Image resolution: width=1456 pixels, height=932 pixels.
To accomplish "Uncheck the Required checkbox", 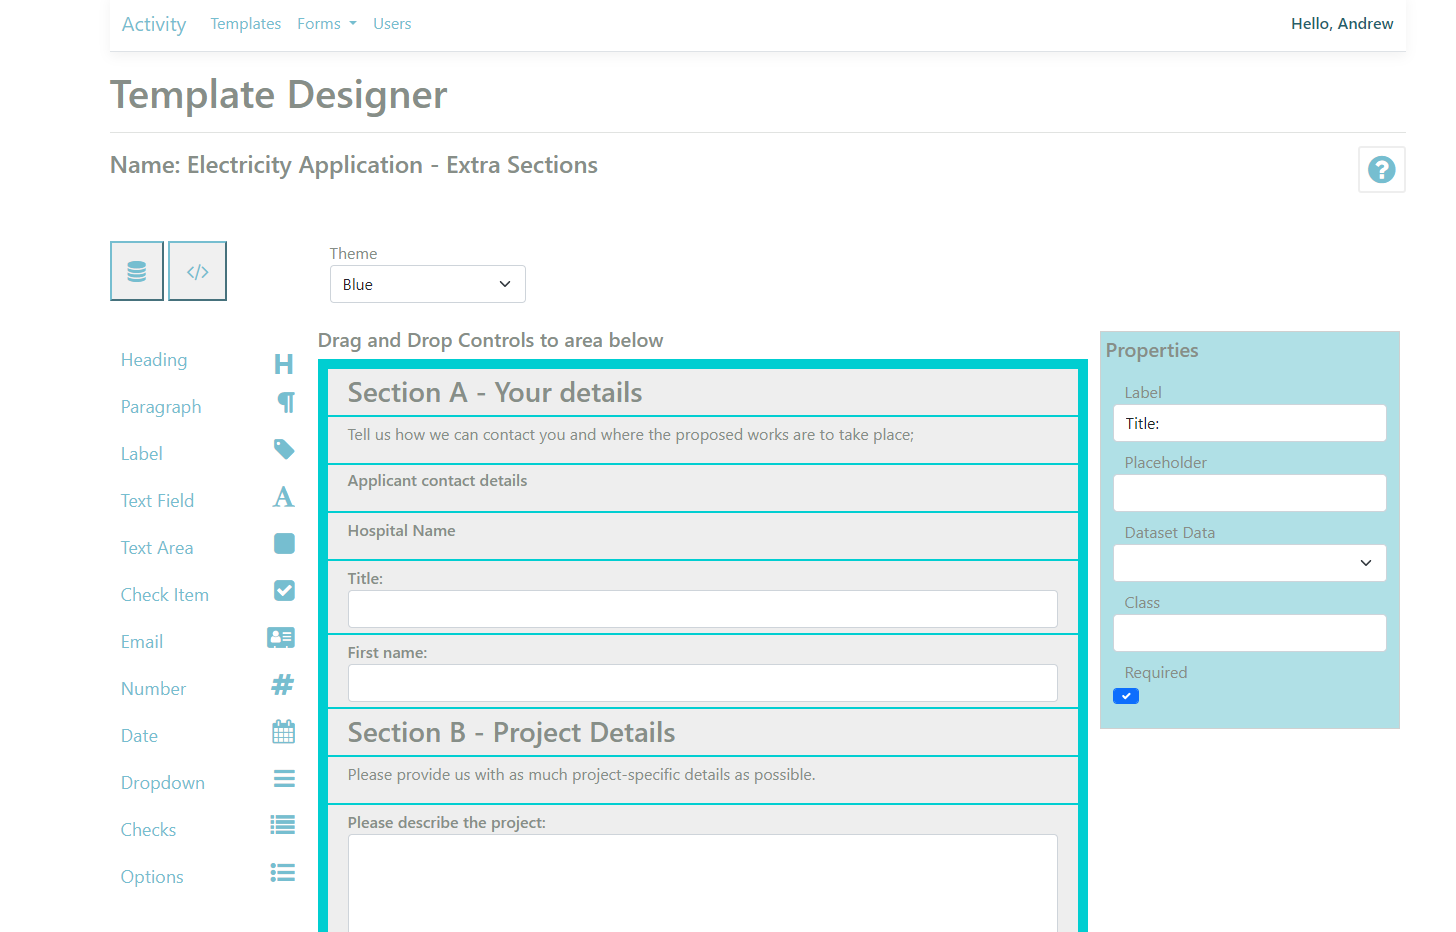I will click(x=1126, y=696).
